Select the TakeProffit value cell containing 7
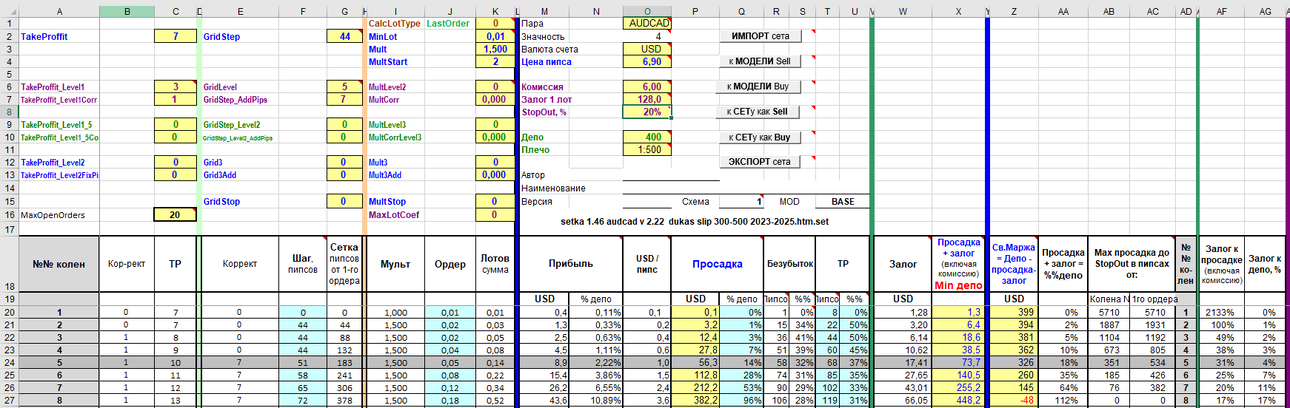Viewport: 1290px width, 408px height. [175, 36]
